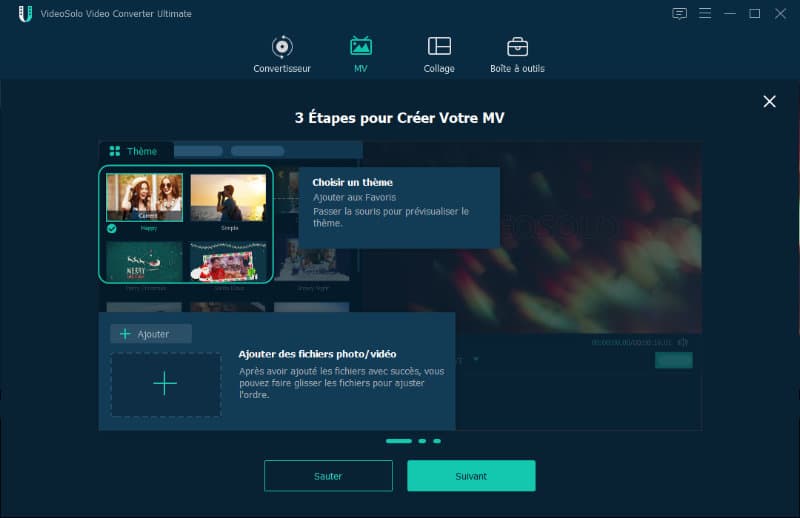Toggle the checkmark on the Happy theme
The image size is (800, 518).
tap(112, 229)
